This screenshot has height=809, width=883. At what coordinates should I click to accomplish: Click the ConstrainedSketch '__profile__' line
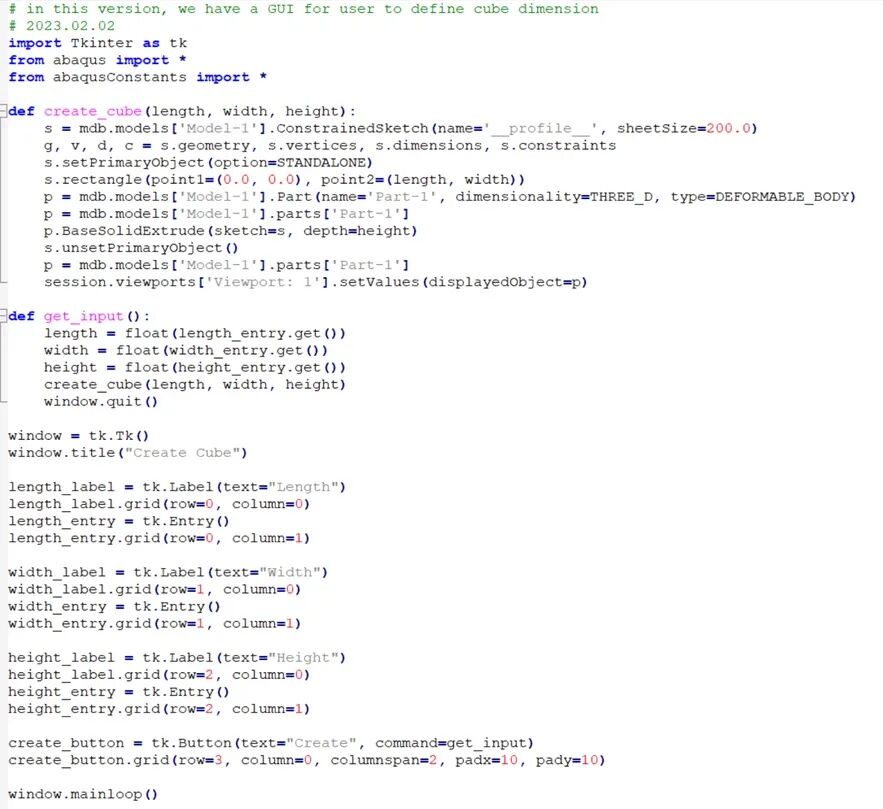(x=400, y=128)
